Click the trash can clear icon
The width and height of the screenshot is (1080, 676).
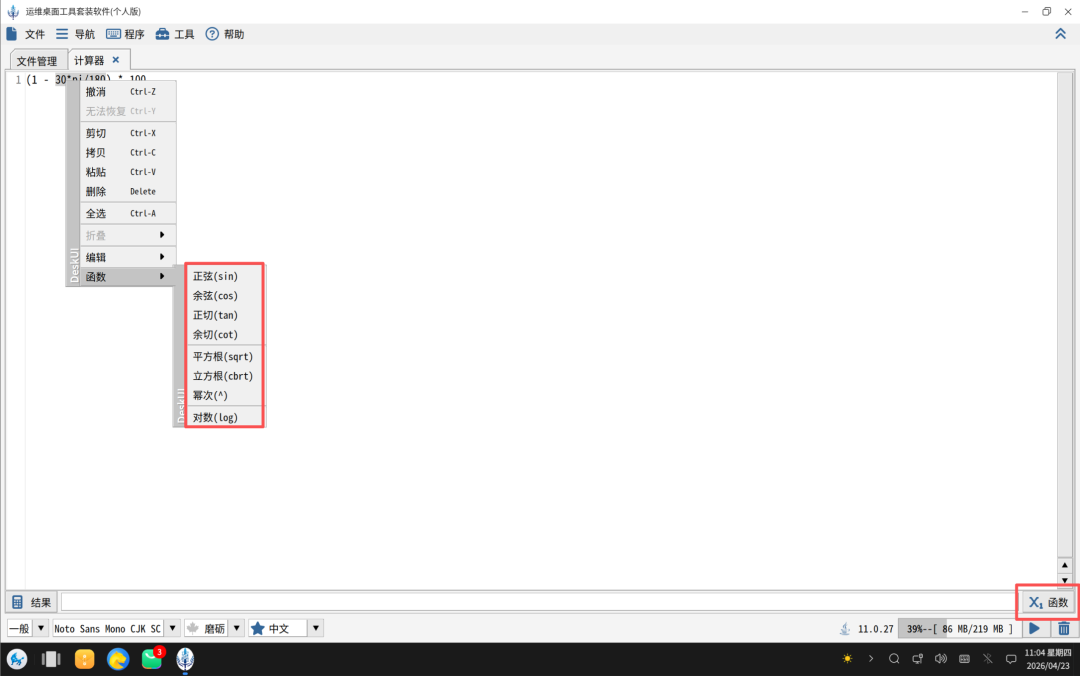(1064, 628)
